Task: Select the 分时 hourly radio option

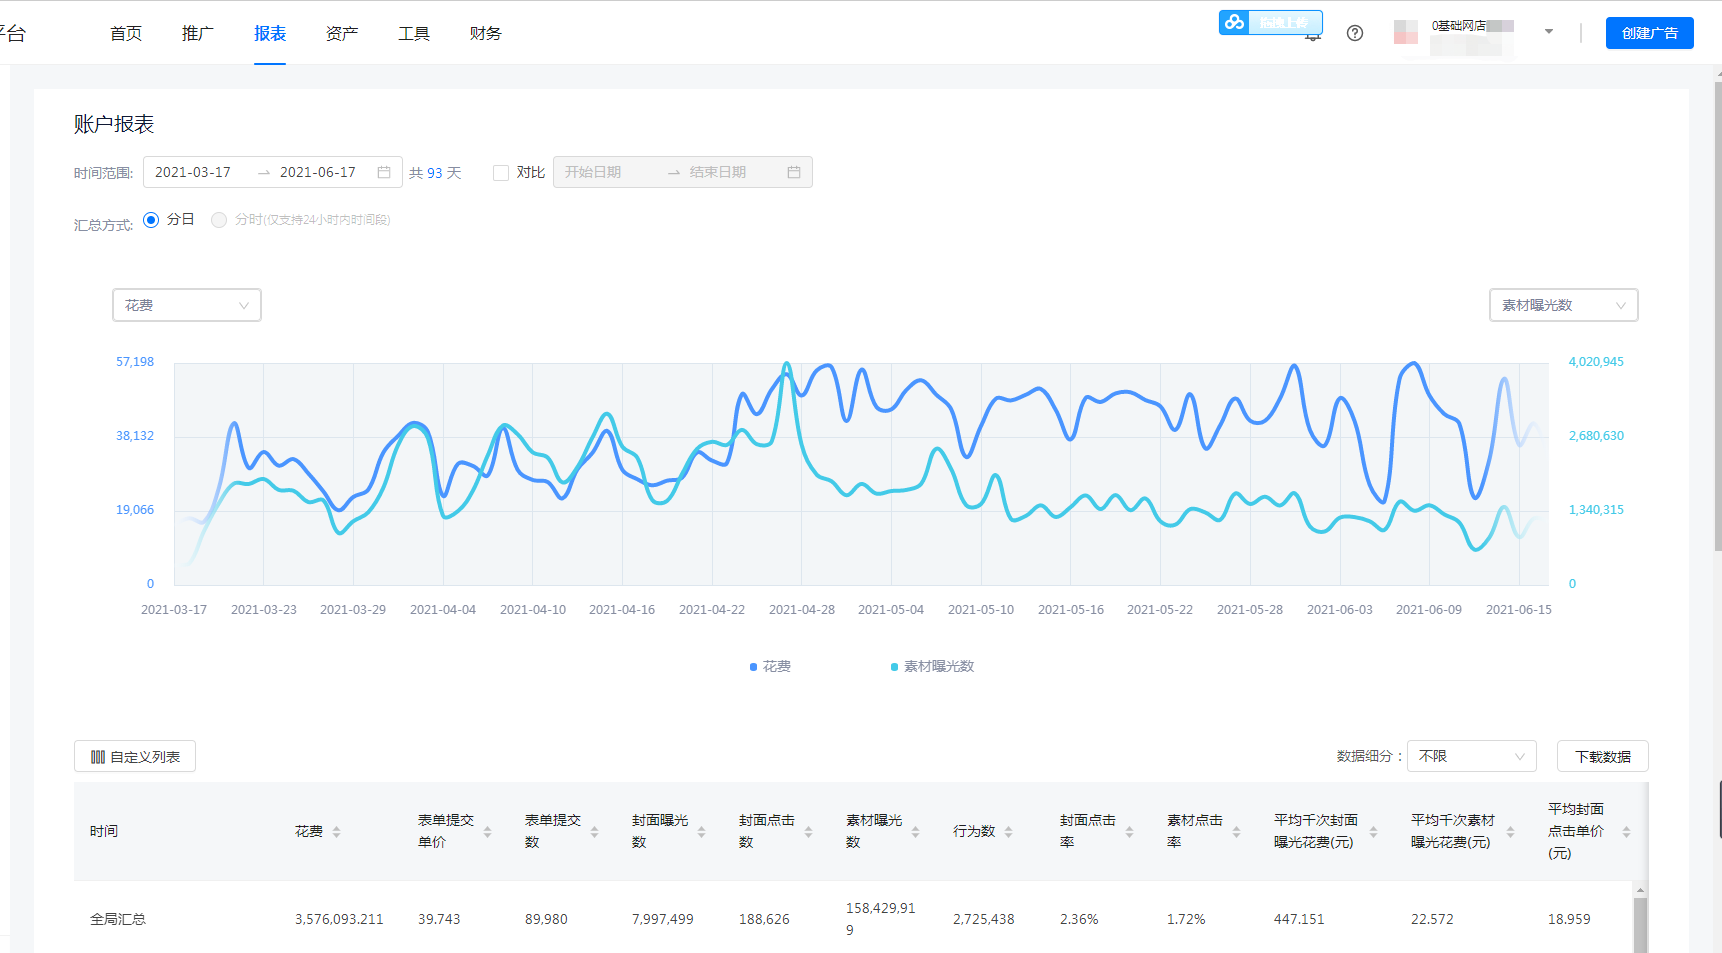Action: tap(219, 220)
